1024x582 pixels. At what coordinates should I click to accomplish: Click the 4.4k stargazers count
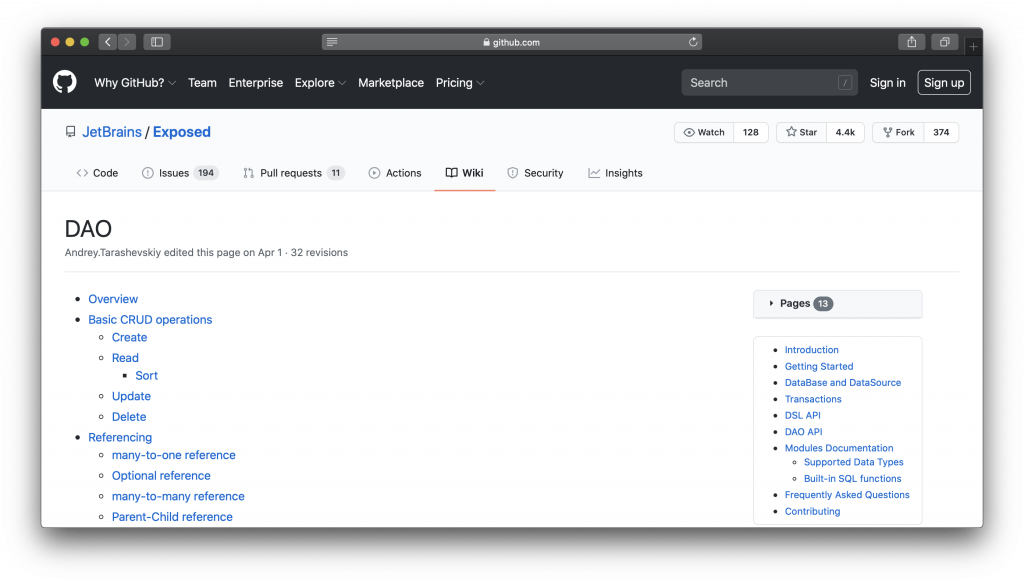845,132
